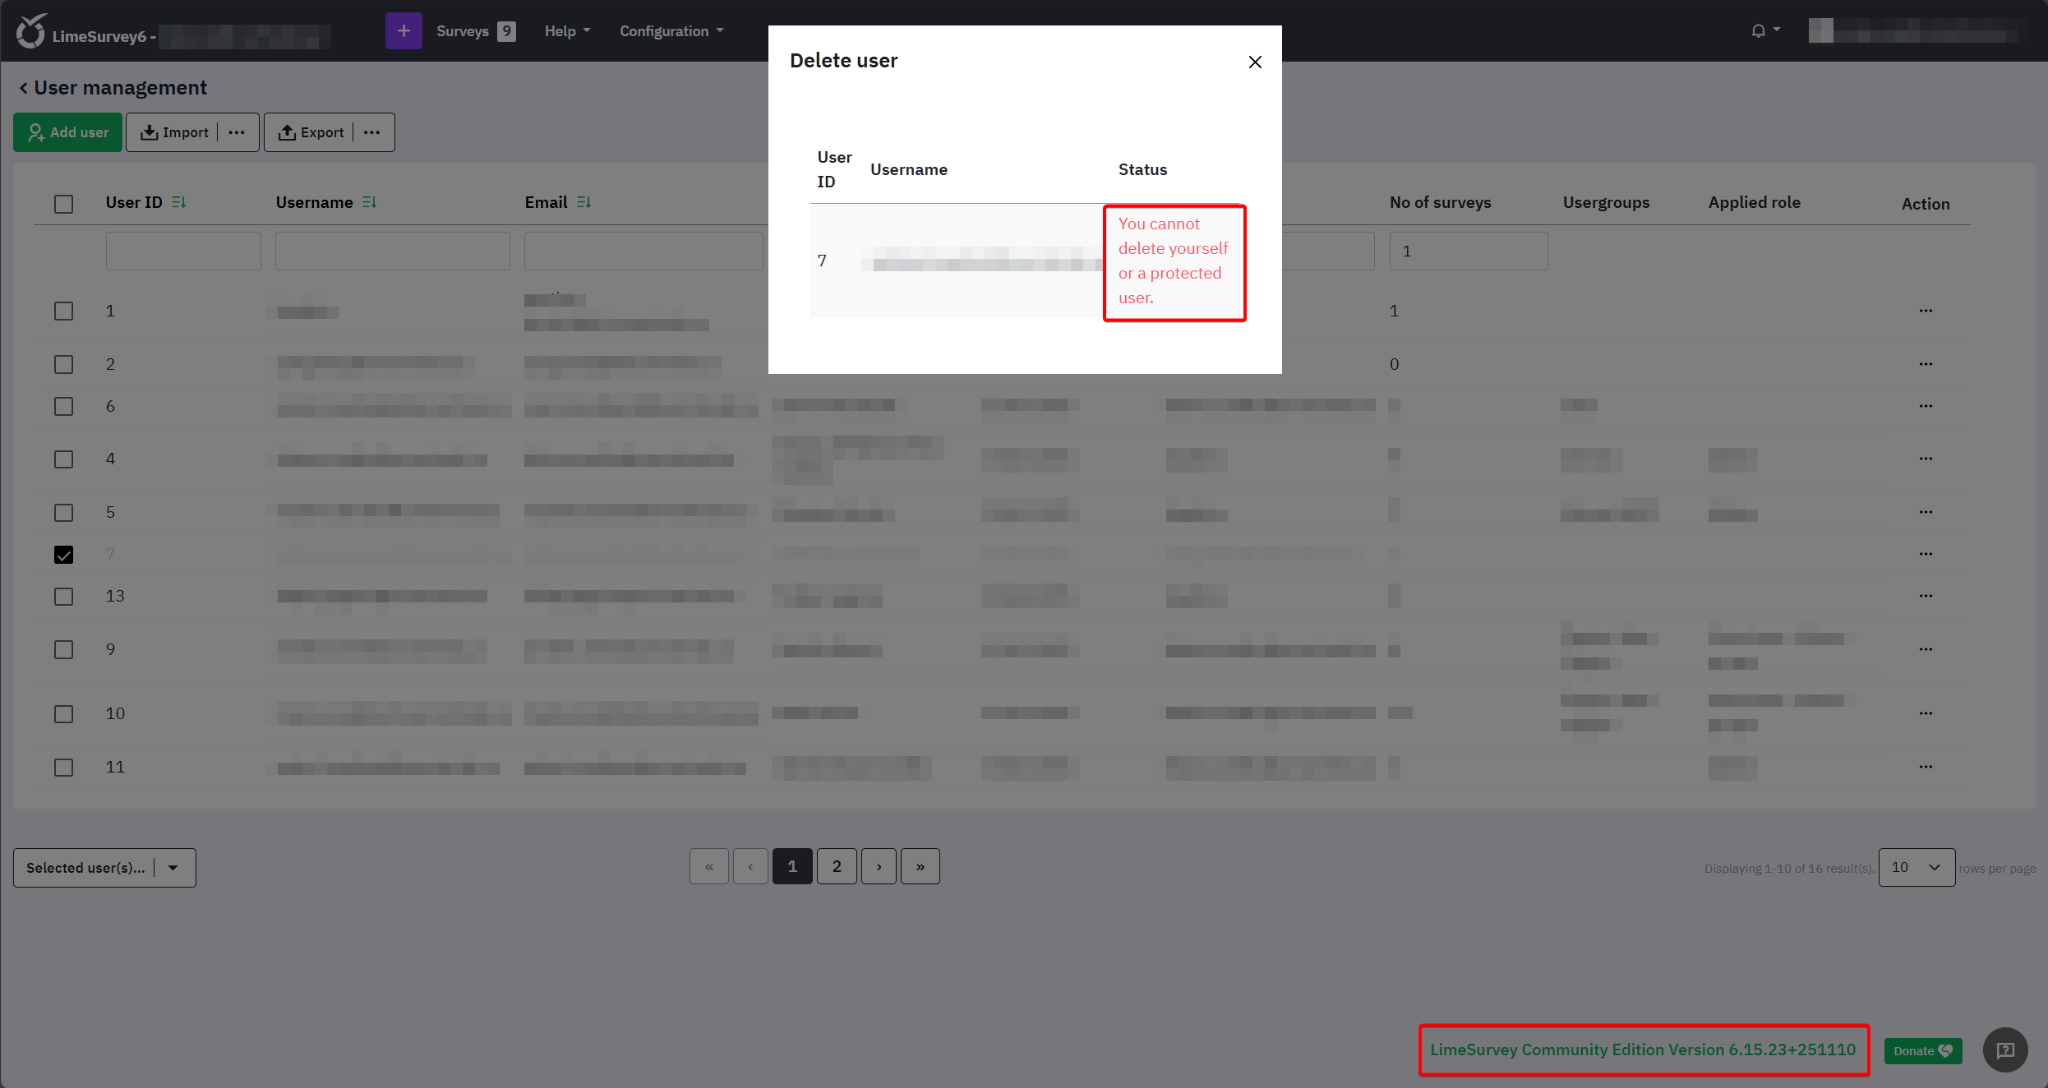Open the rows per page dropdown

[1916, 868]
